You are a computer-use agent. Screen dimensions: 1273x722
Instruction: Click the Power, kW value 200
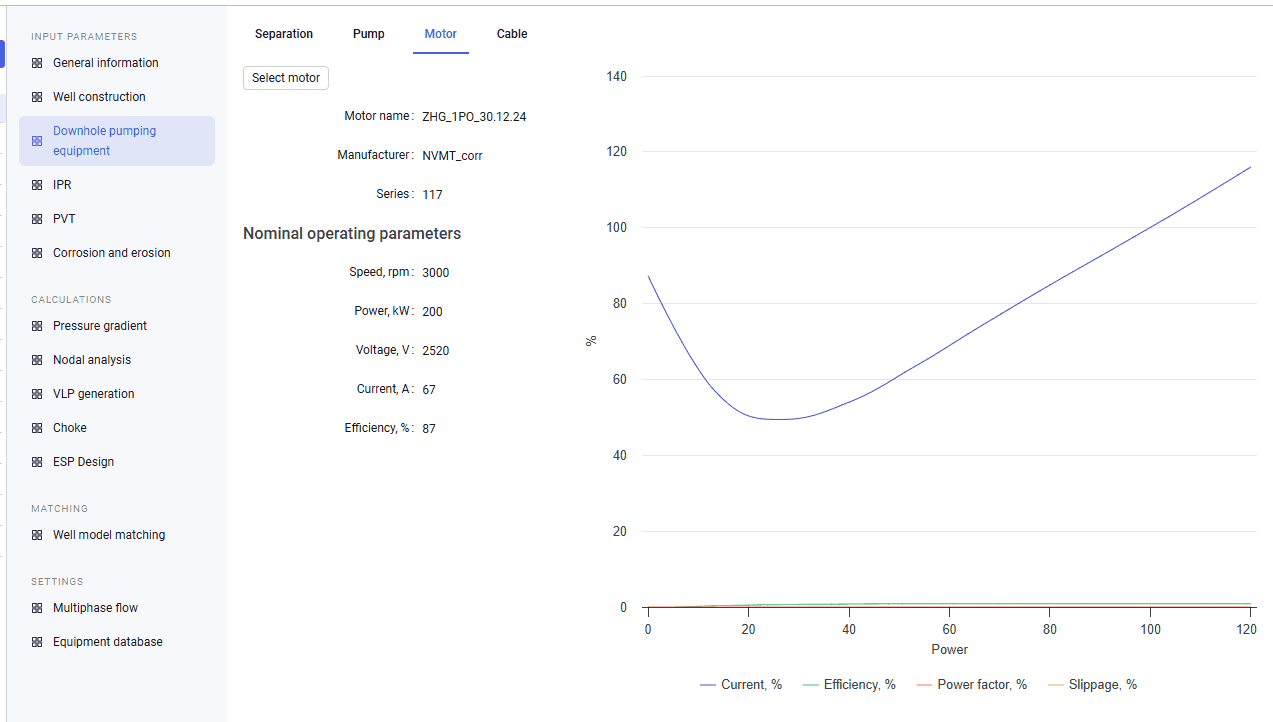432,312
